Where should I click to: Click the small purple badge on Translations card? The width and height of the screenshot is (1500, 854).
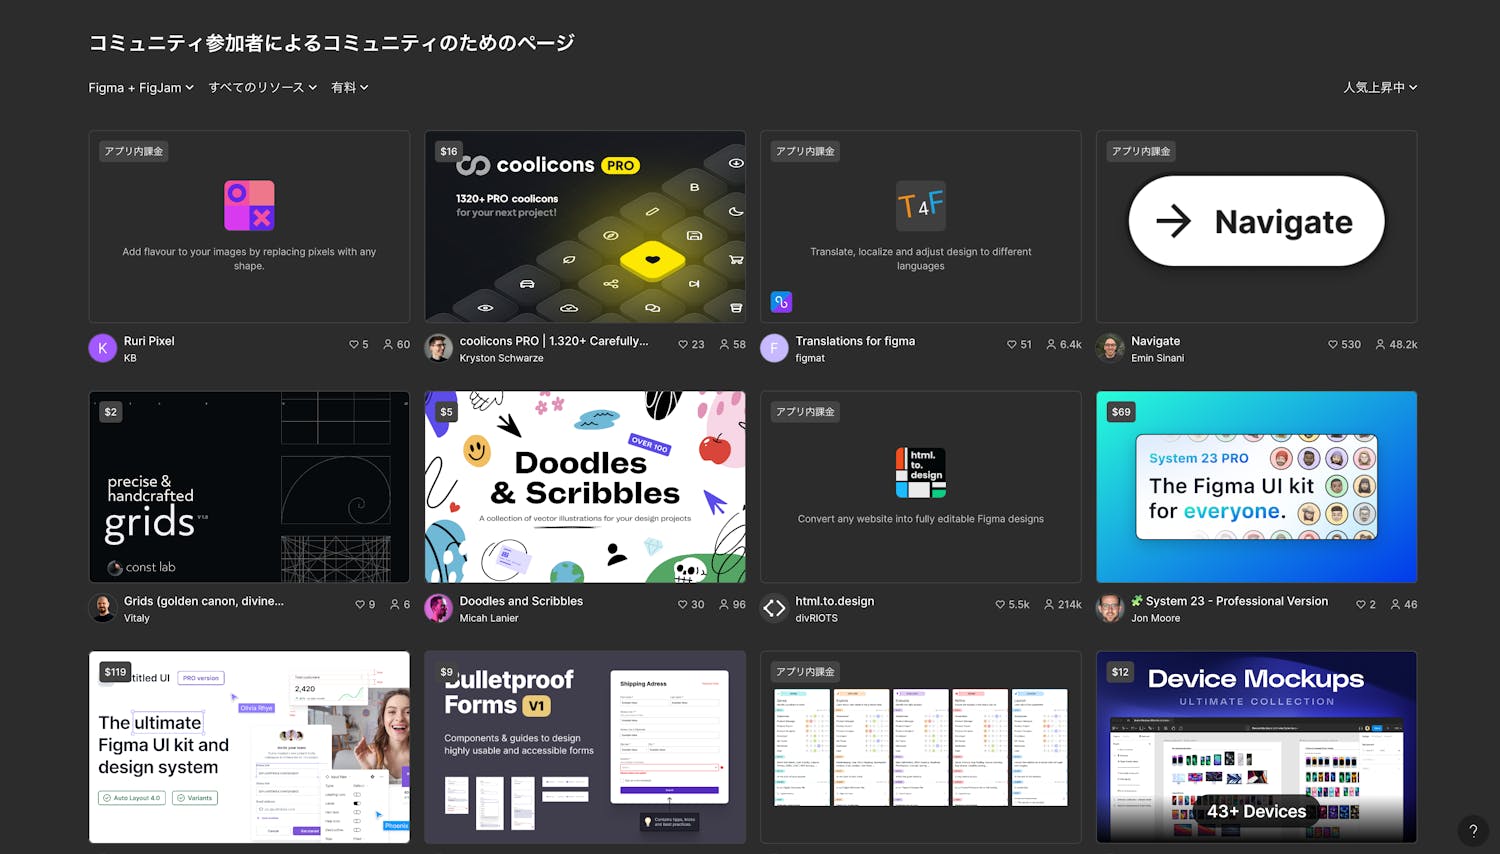(x=782, y=302)
